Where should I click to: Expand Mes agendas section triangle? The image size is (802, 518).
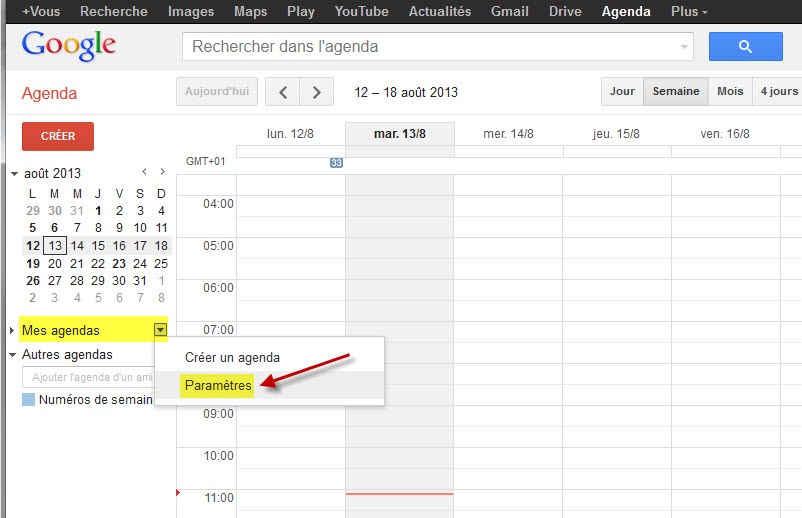12,330
